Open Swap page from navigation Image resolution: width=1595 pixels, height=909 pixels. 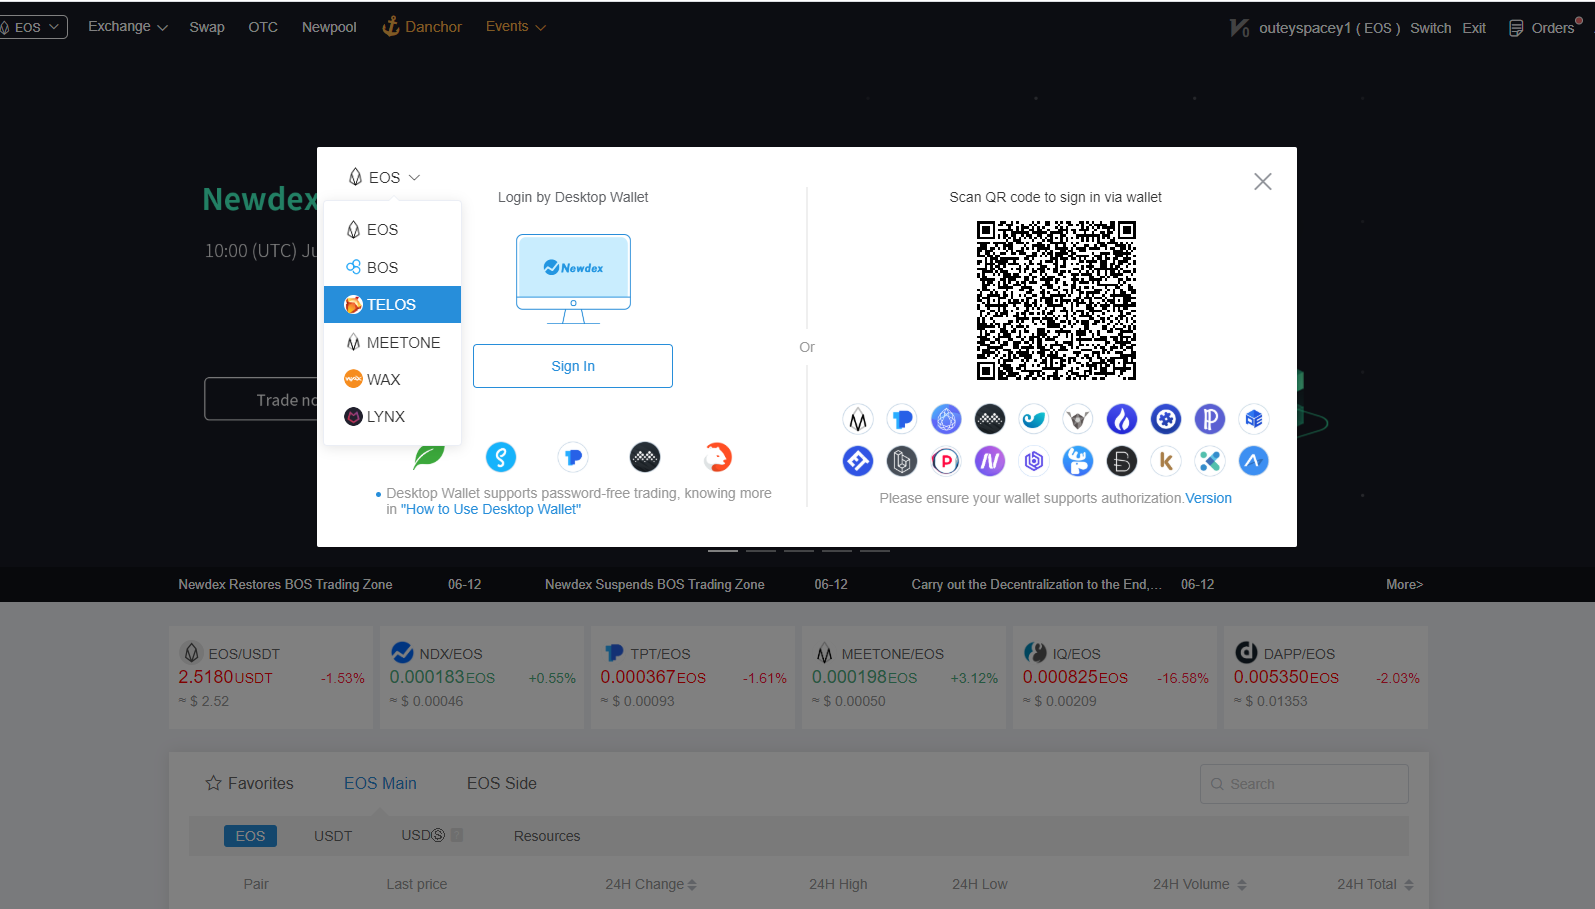point(207,27)
